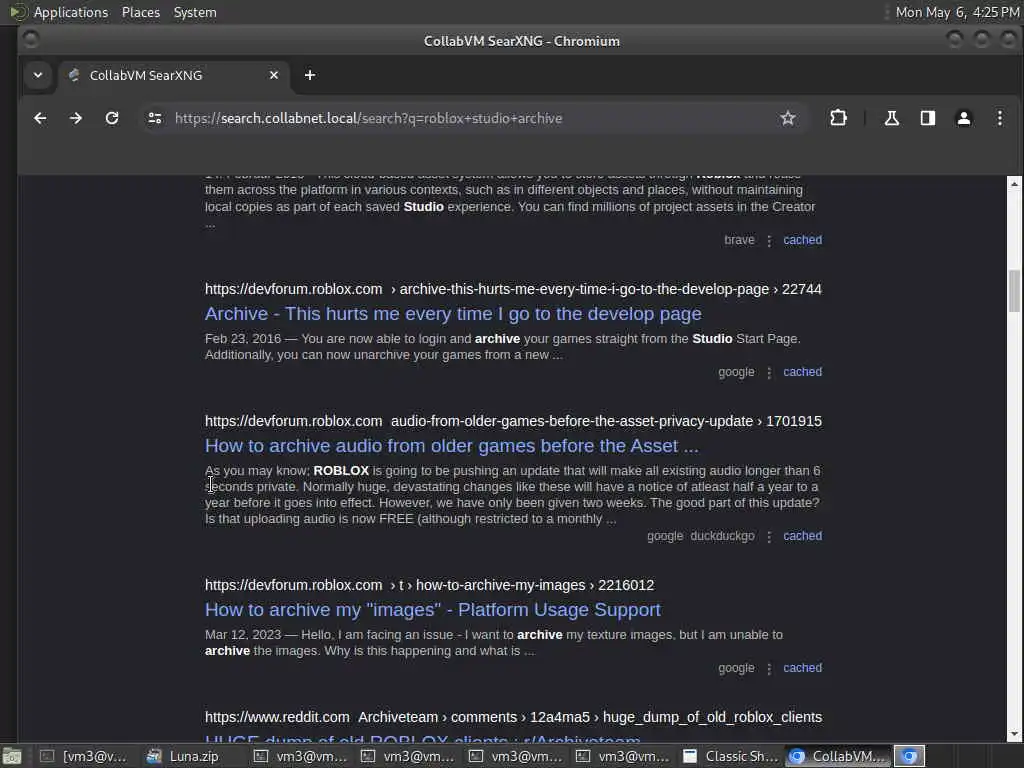Toggle the browser side panel
Viewport: 1024px width, 768px height.
[x=927, y=118]
